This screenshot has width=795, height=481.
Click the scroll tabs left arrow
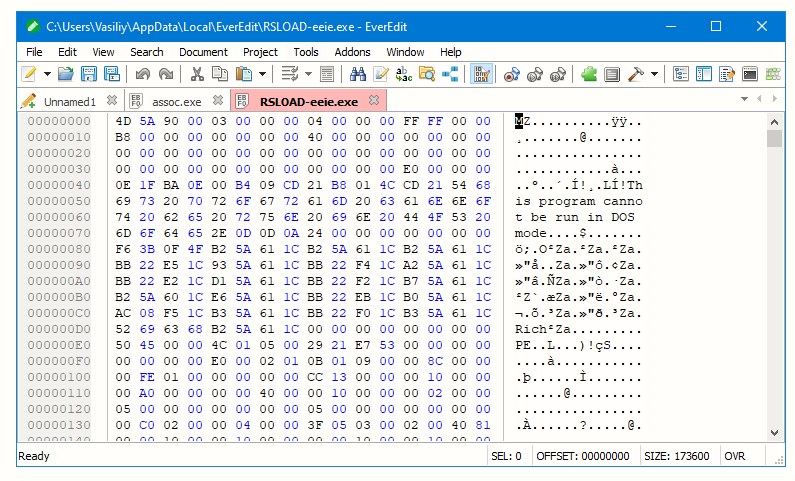759,99
